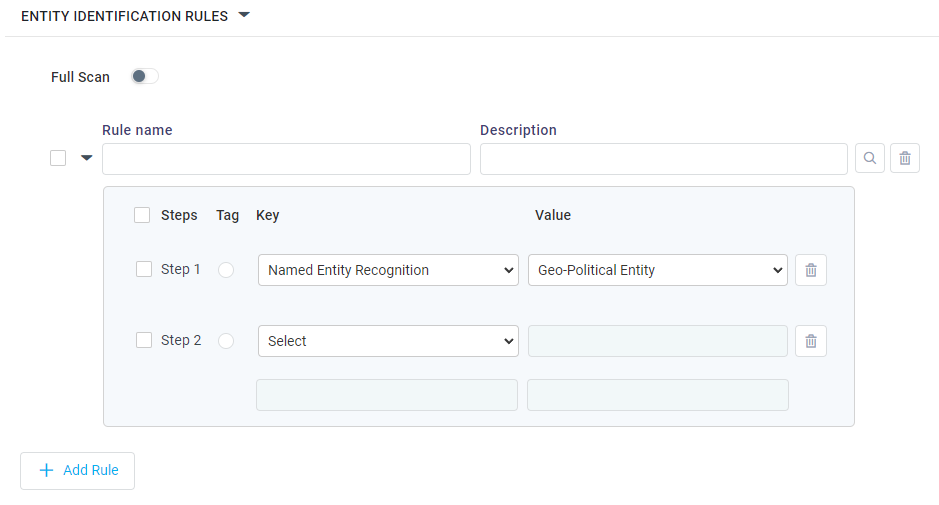Collapse the Entity Identification Rules section
Screen dimensions: 939x505
click(244, 15)
